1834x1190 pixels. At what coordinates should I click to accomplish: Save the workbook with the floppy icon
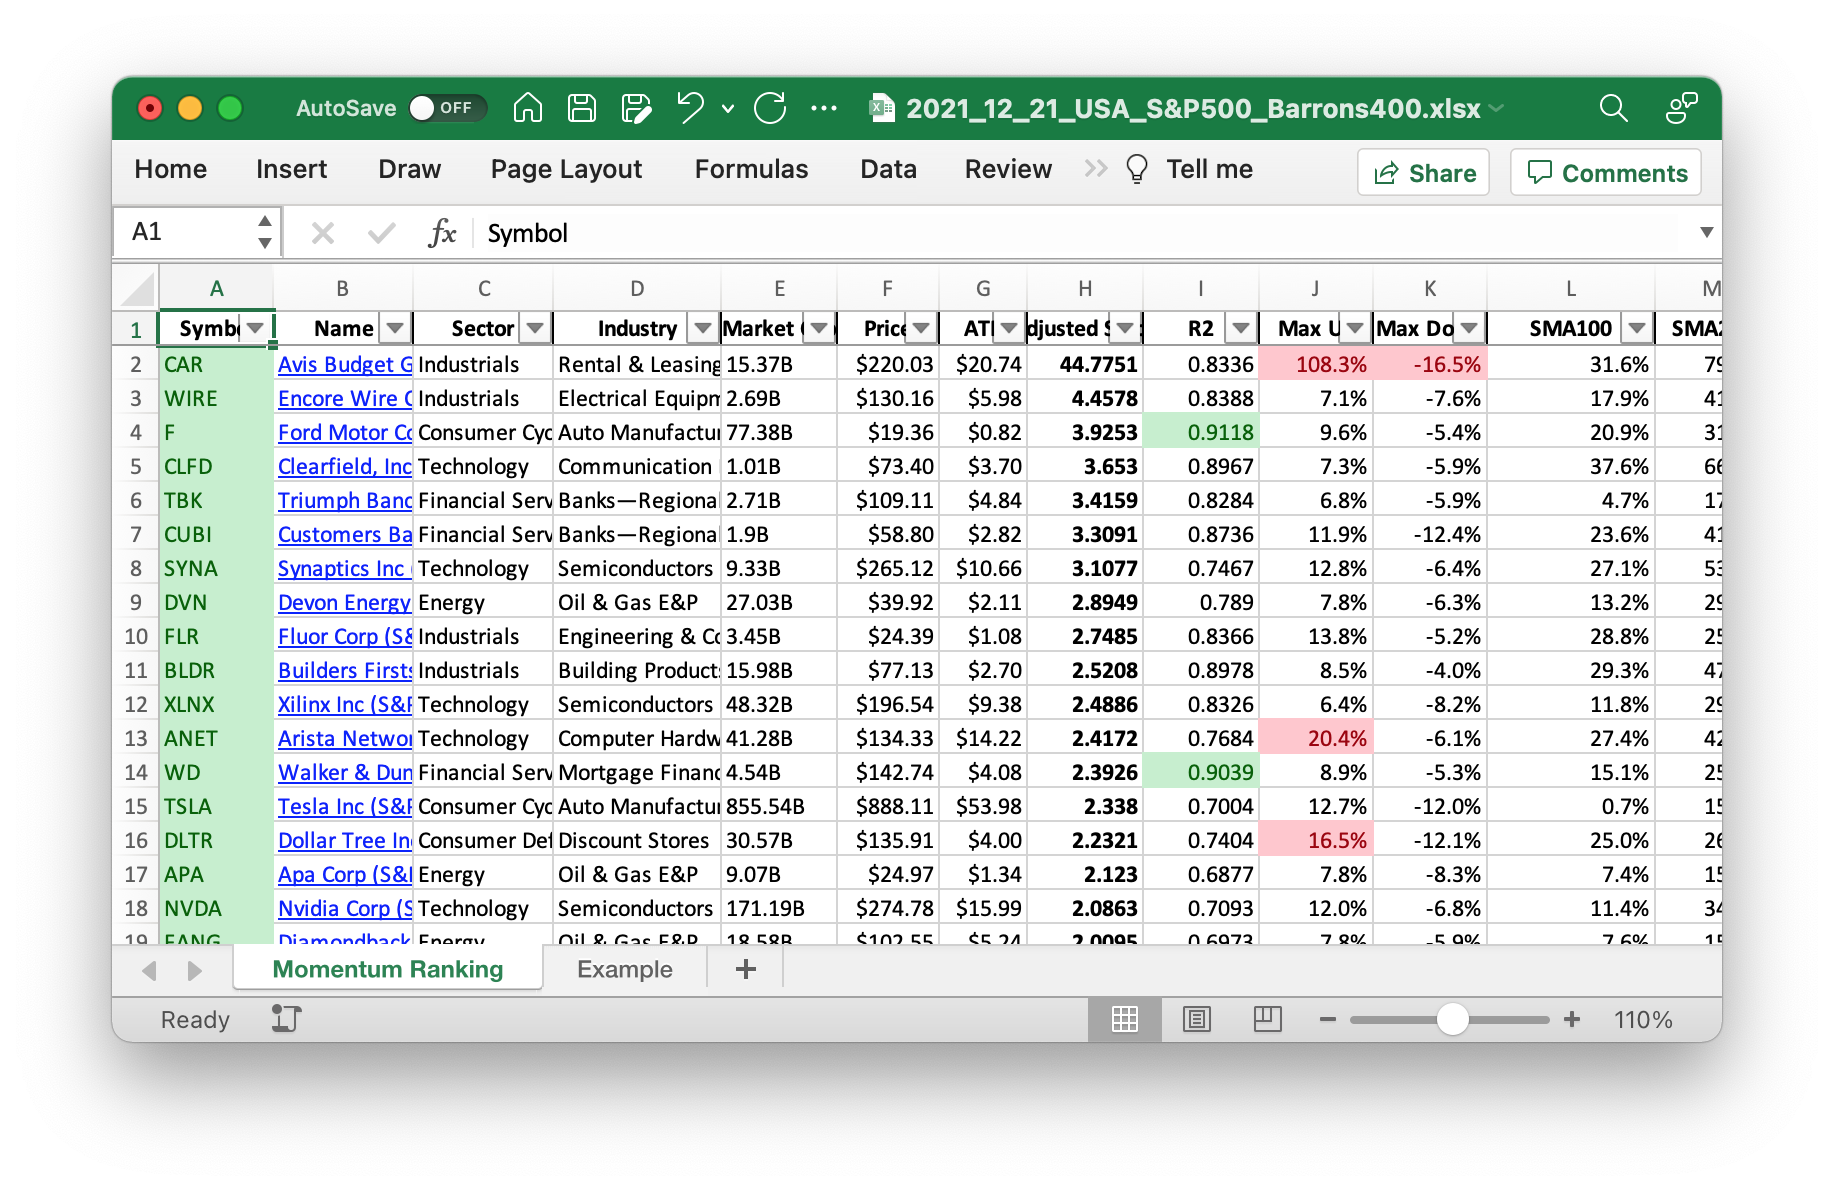[x=581, y=108]
